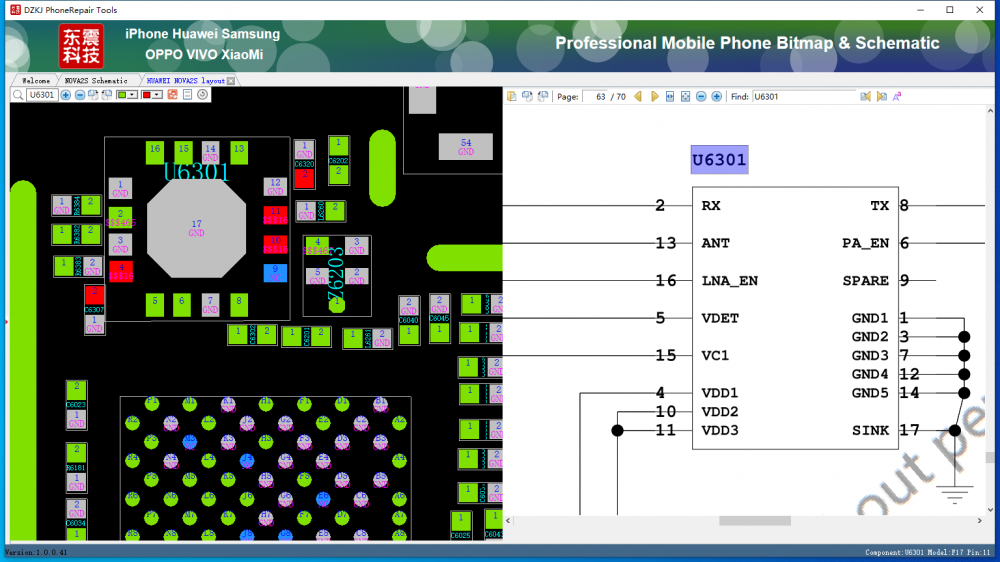Switch to the NOVA2S Schematic tab

click(96, 80)
